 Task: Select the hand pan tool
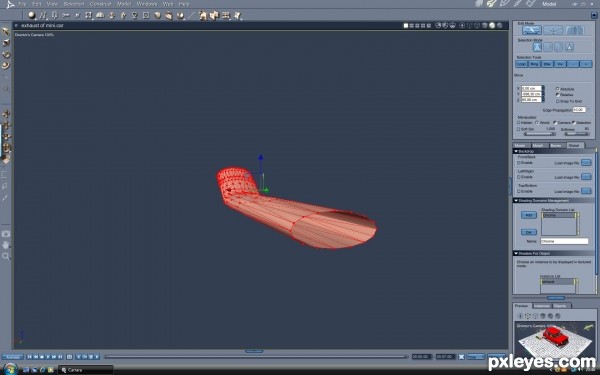6,245
